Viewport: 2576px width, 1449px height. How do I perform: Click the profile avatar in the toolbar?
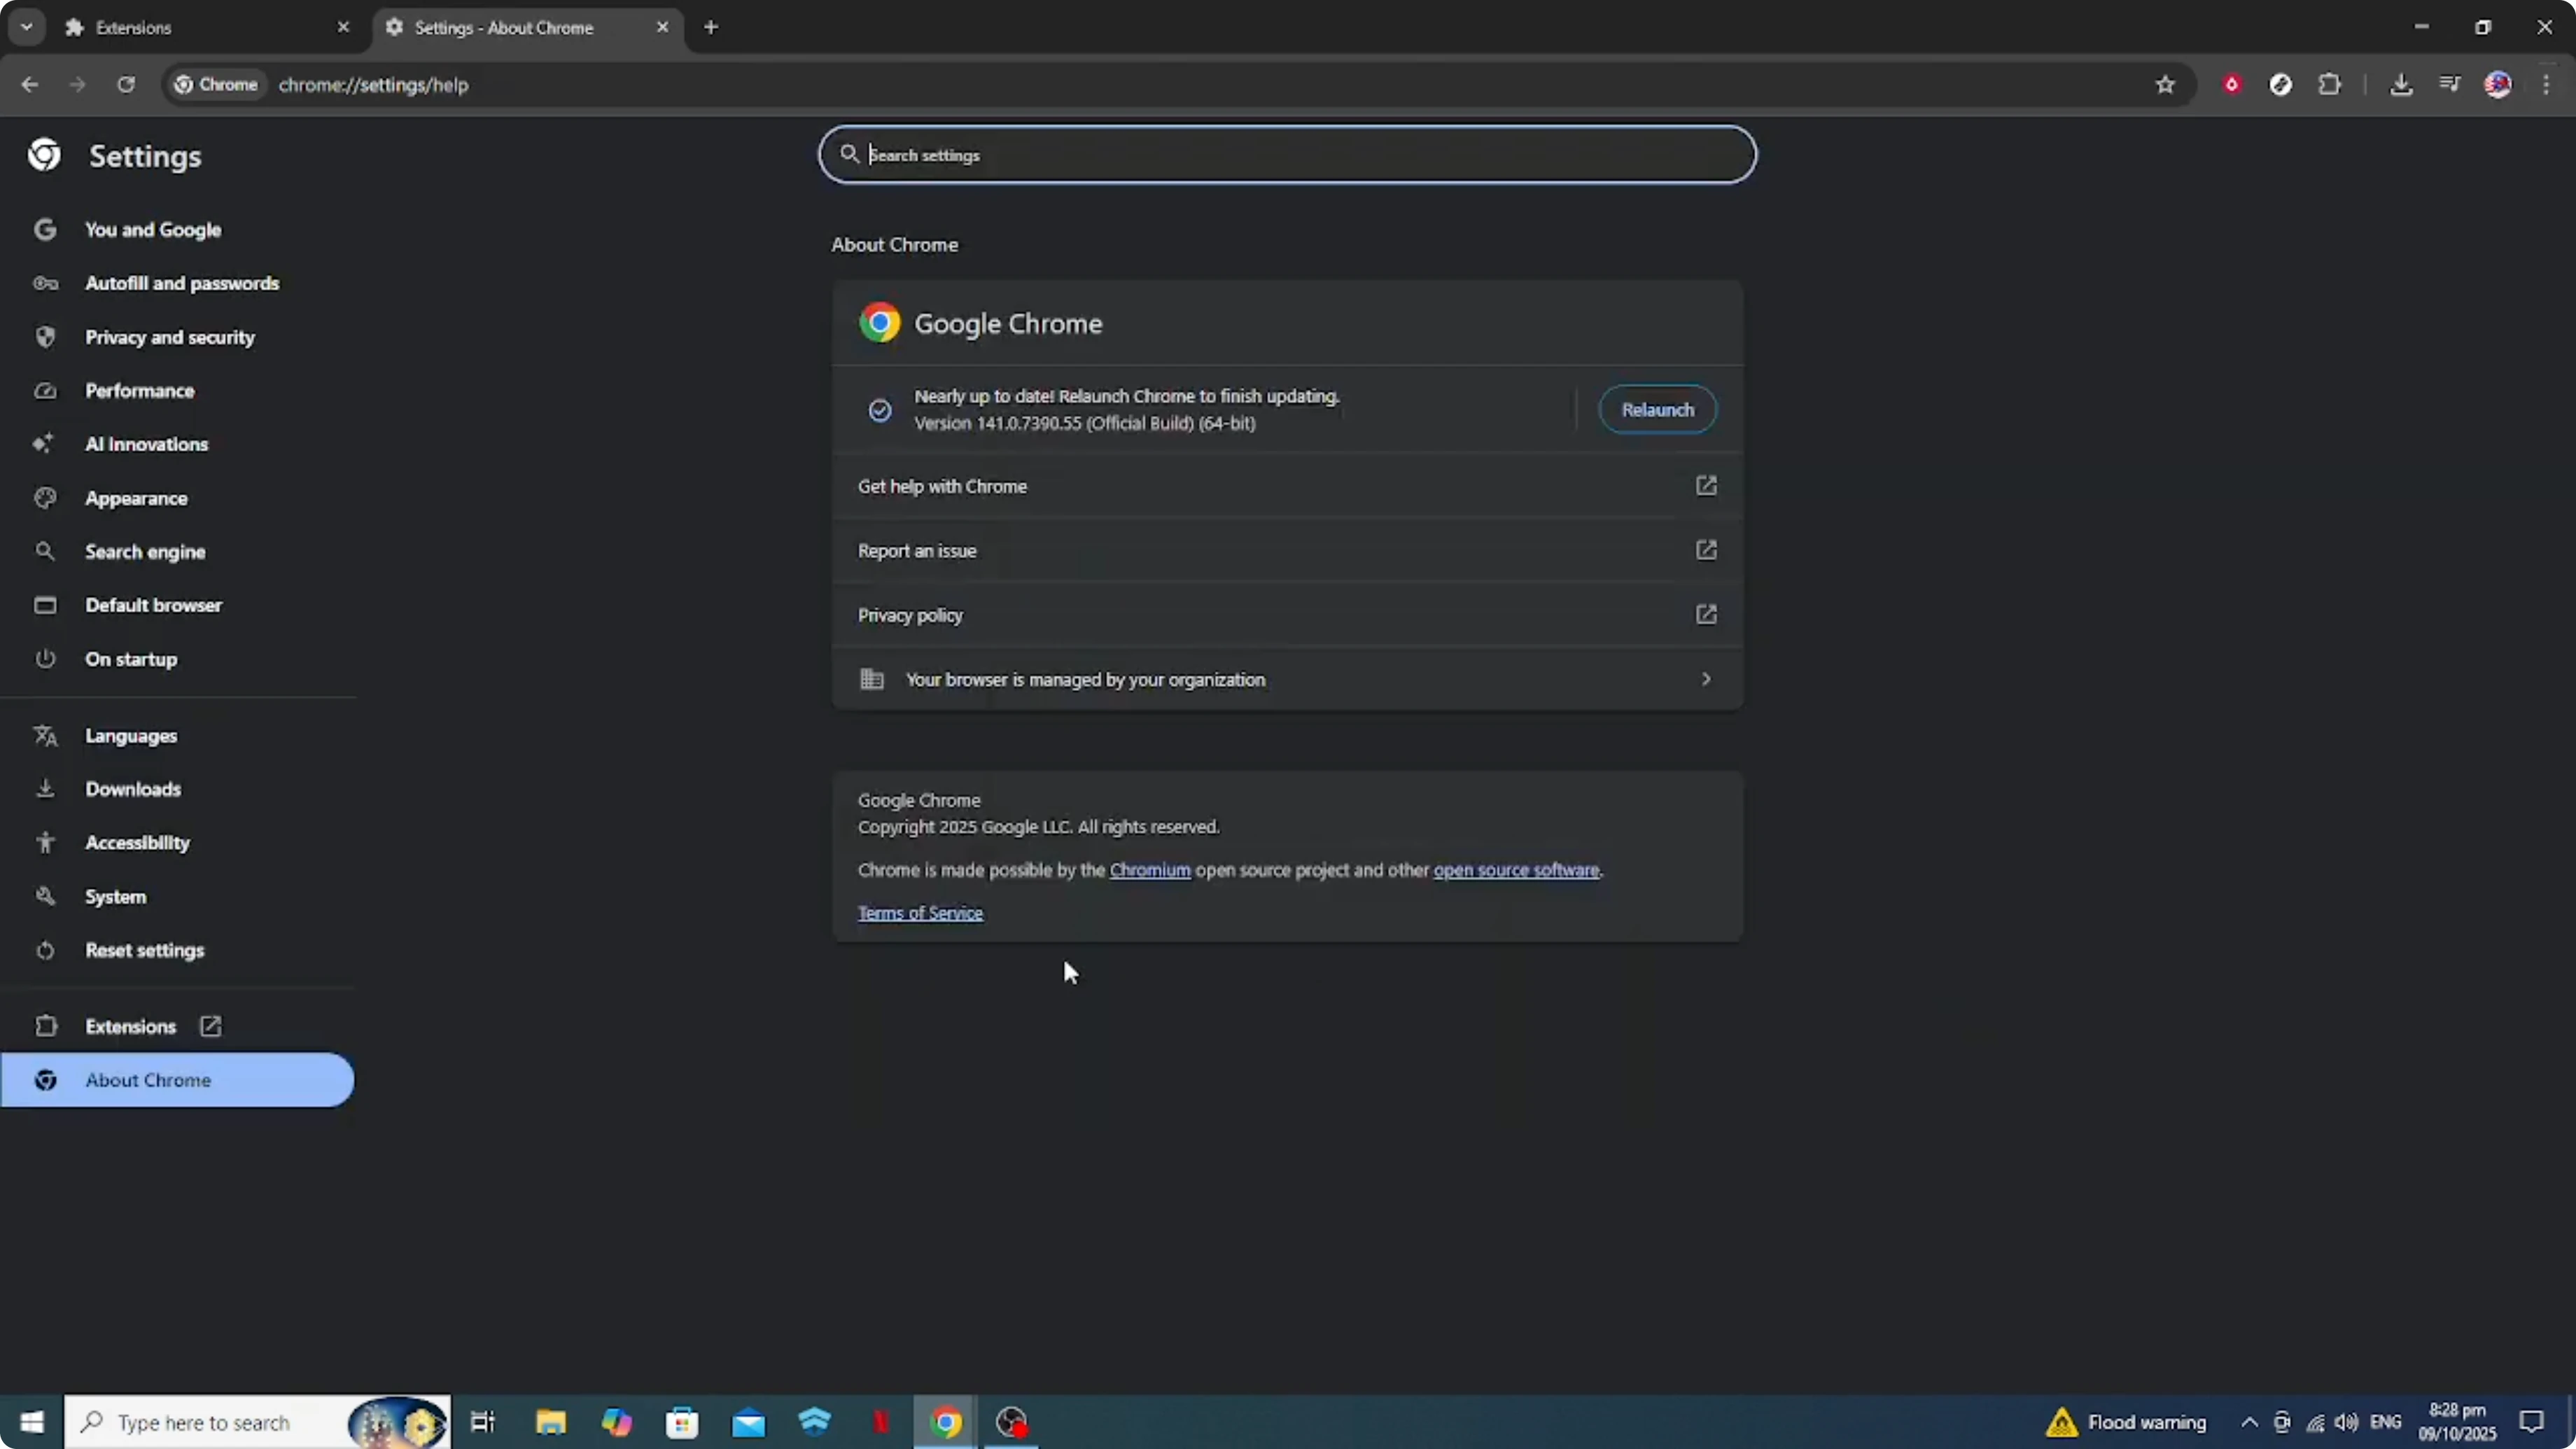click(2499, 84)
